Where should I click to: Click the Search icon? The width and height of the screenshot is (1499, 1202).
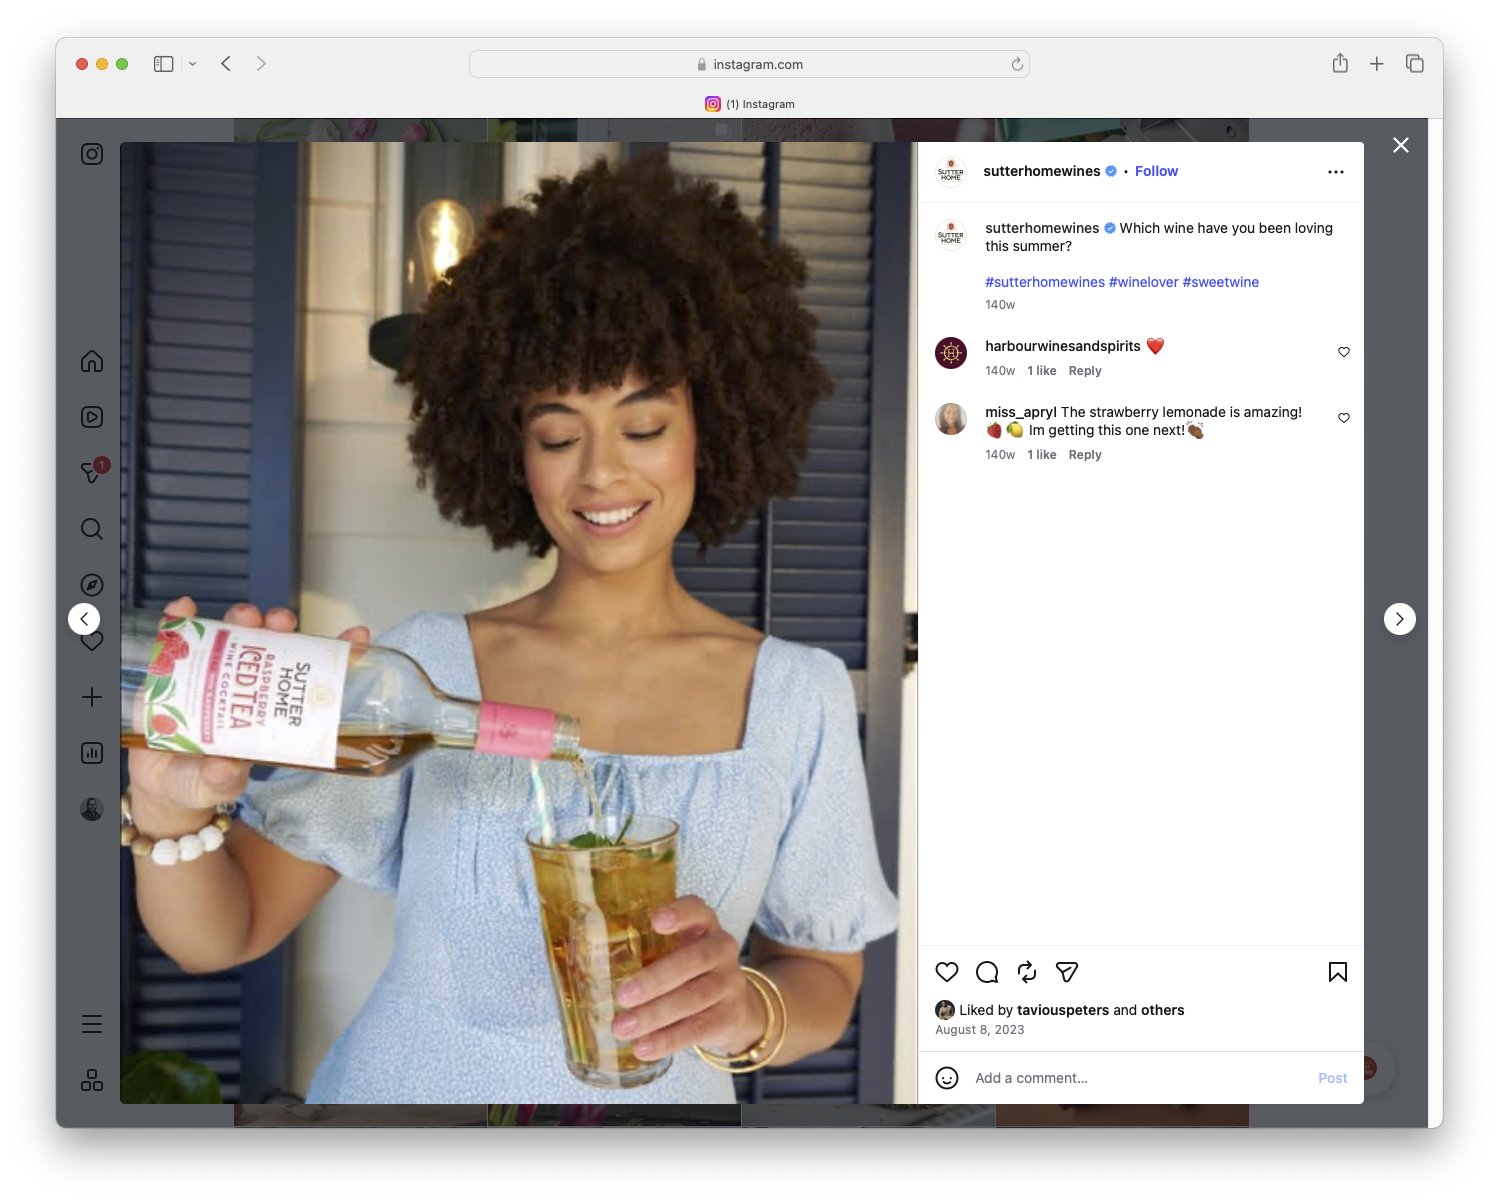(91, 529)
